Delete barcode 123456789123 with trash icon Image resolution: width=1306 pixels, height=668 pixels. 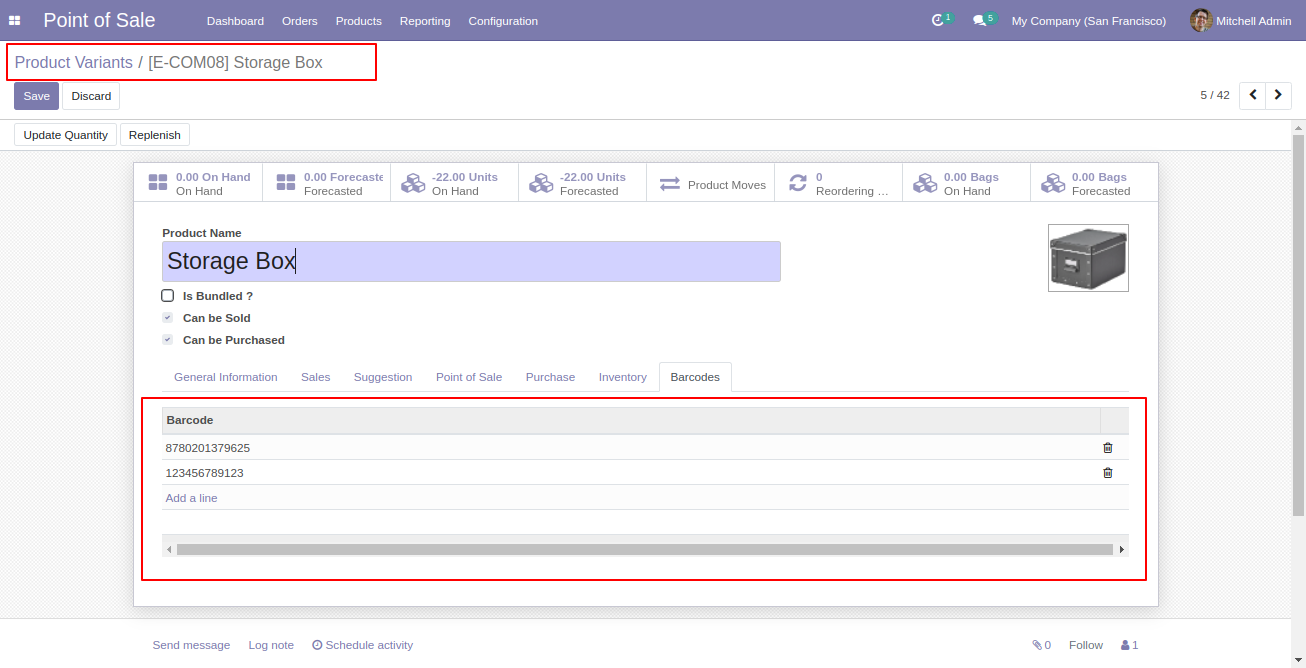tap(1107, 473)
